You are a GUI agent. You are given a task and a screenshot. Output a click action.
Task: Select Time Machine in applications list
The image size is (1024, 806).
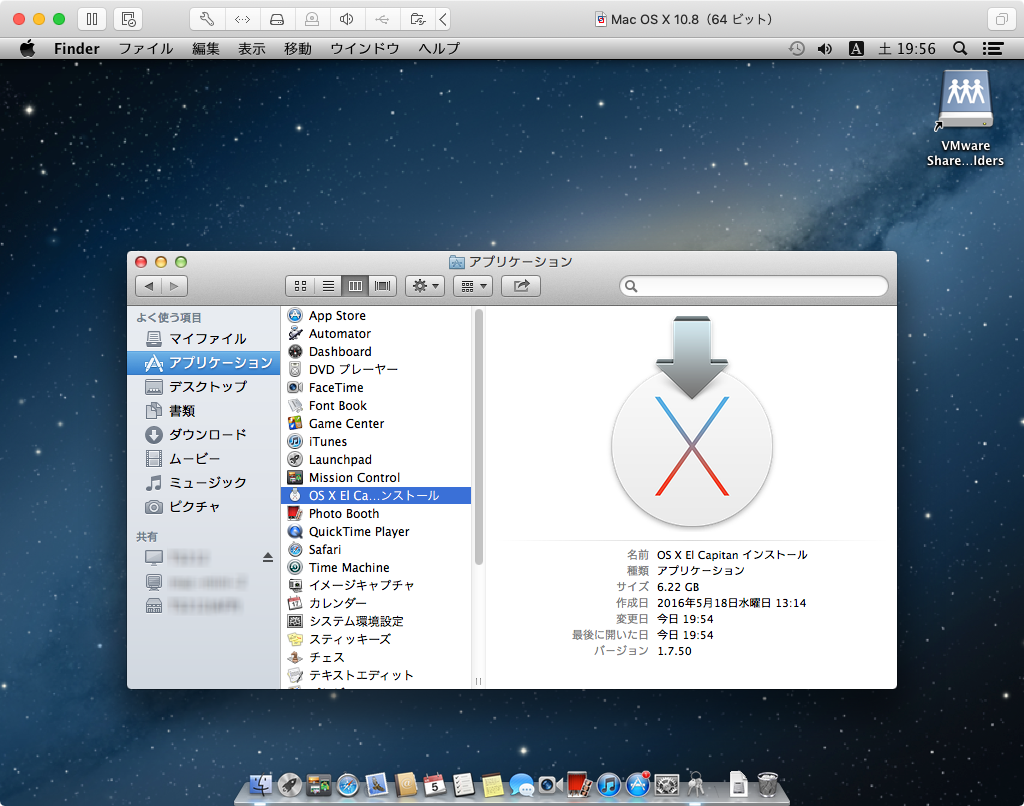[376, 568]
